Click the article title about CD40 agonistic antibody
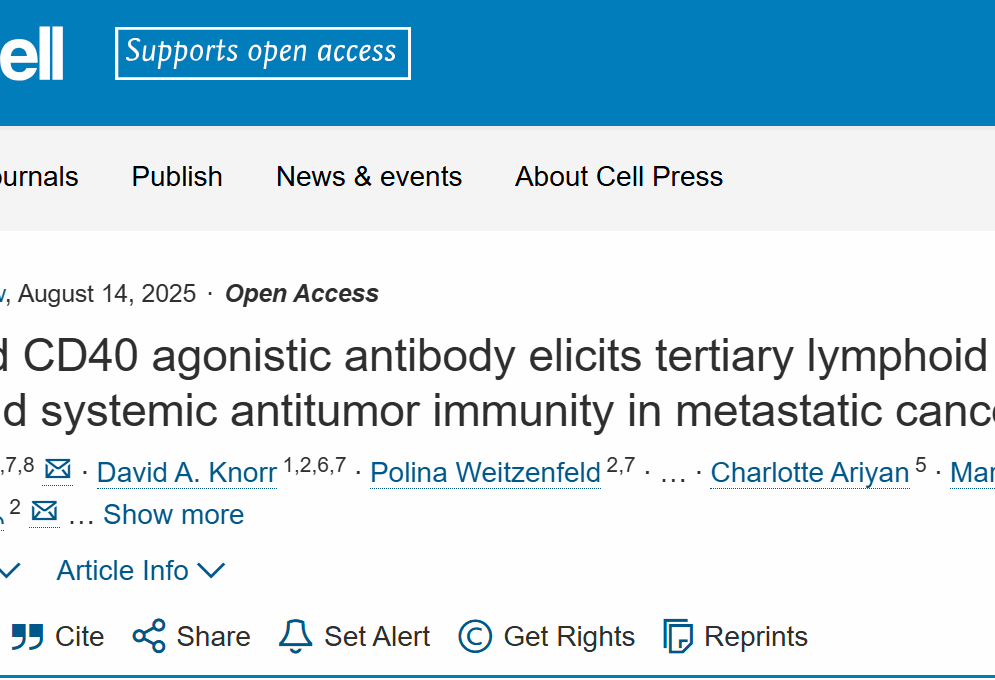Image resolution: width=995 pixels, height=680 pixels. (x=498, y=383)
